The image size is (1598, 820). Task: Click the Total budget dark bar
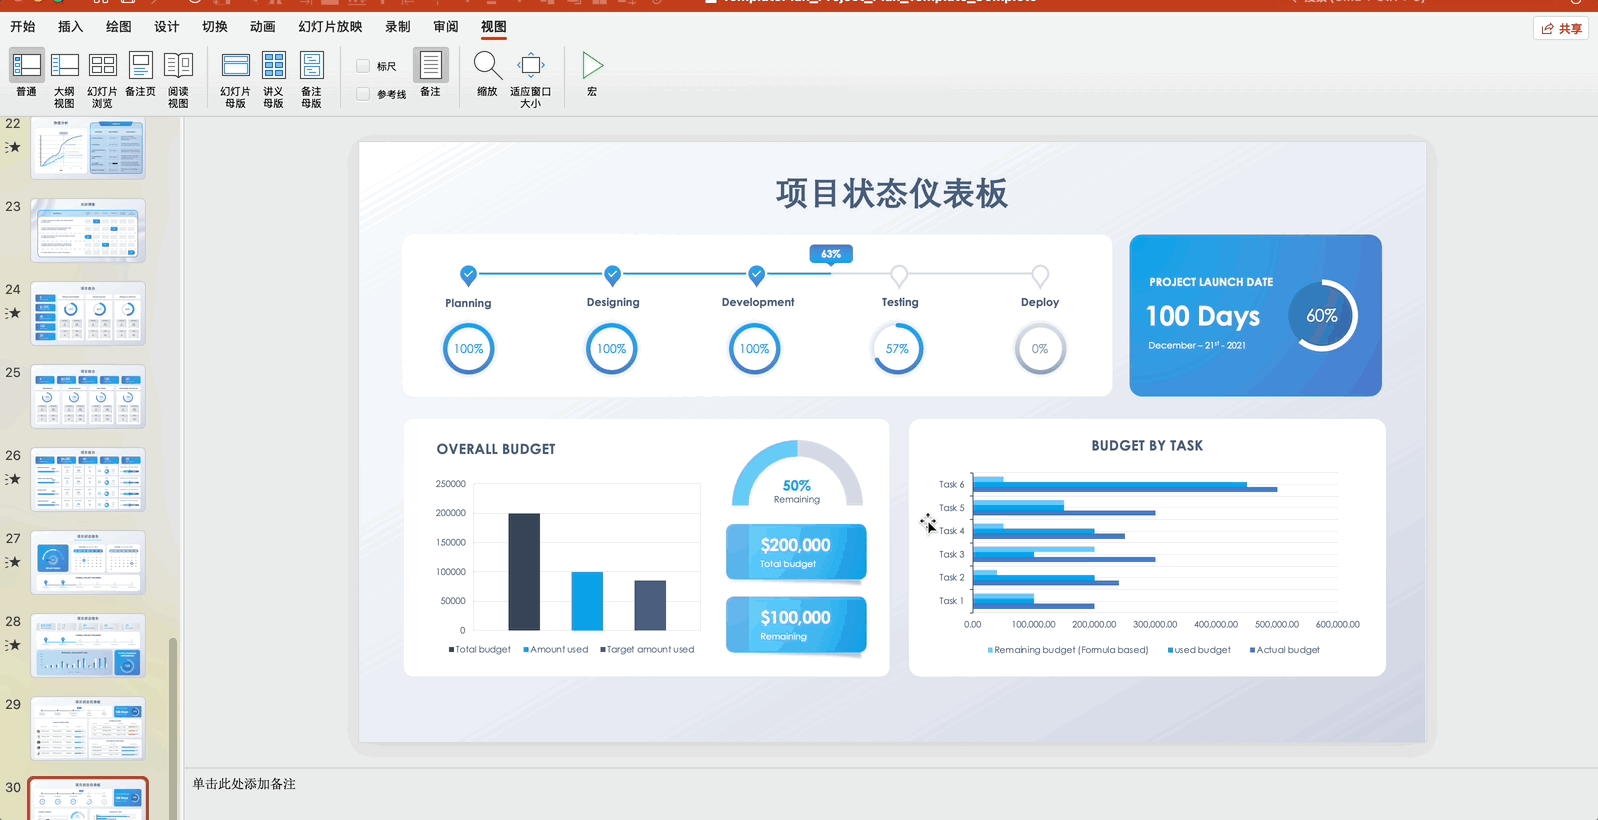point(524,572)
